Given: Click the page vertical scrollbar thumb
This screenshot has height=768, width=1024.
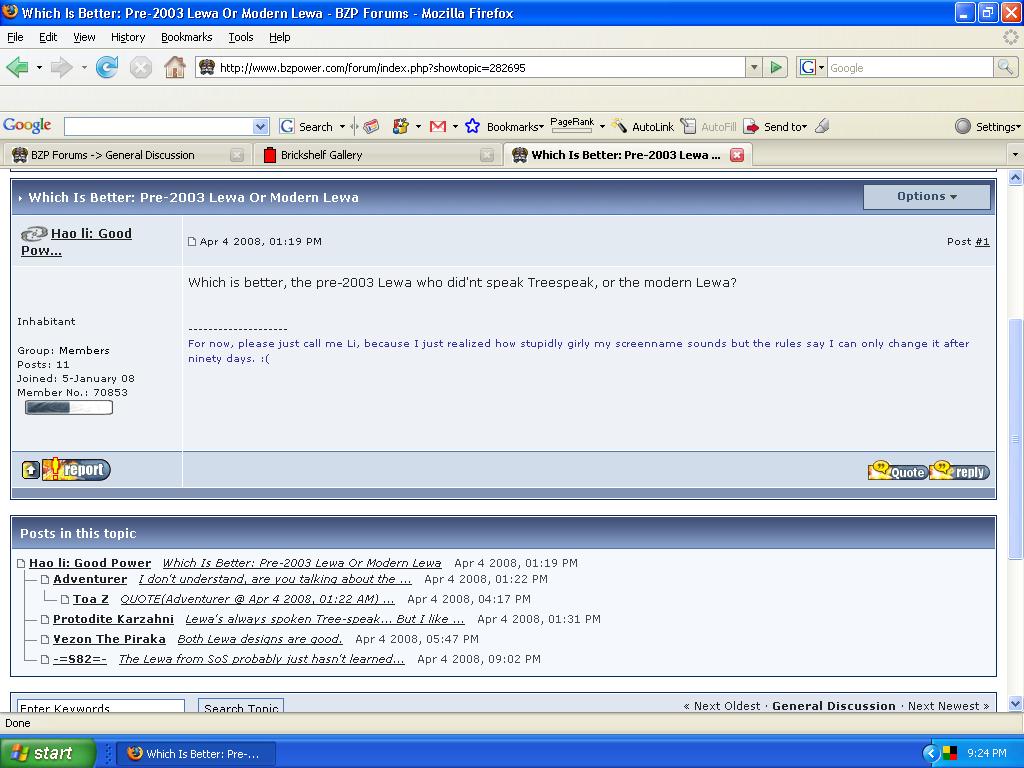Looking at the screenshot, I should 1015,439.
